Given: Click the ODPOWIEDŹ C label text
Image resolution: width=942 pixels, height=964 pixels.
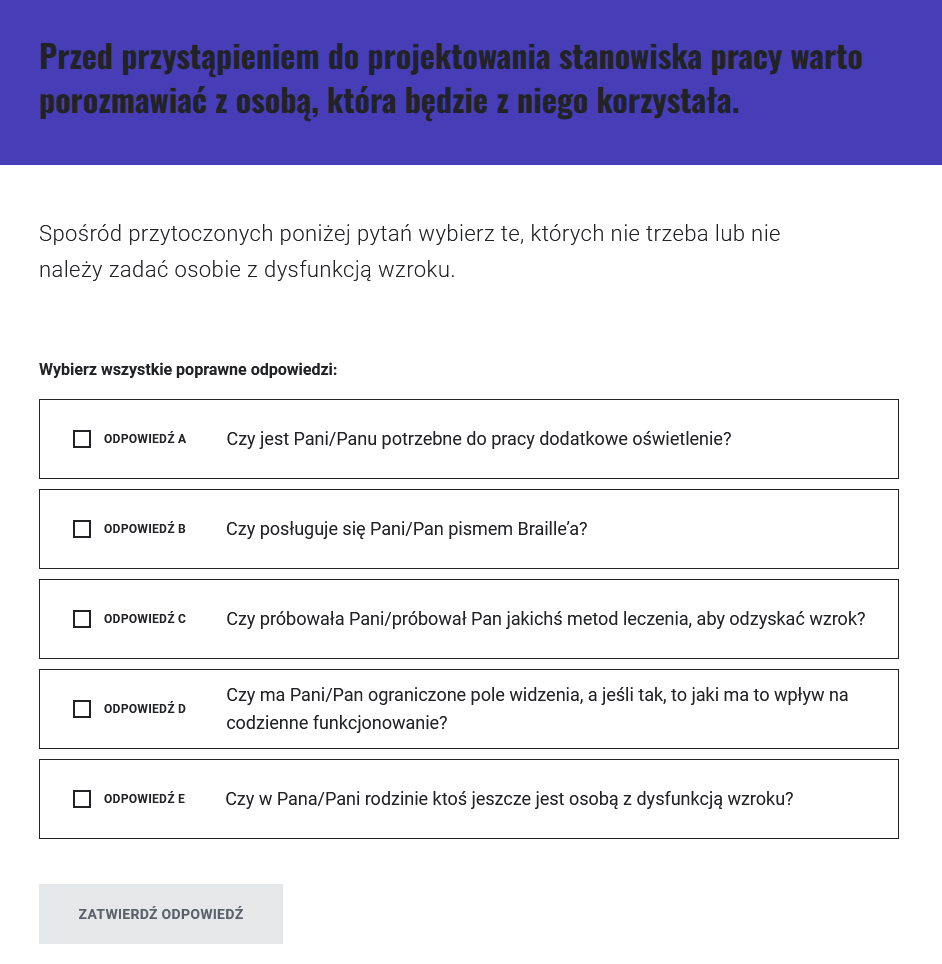Looking at the screenshot, I should 144,619.
